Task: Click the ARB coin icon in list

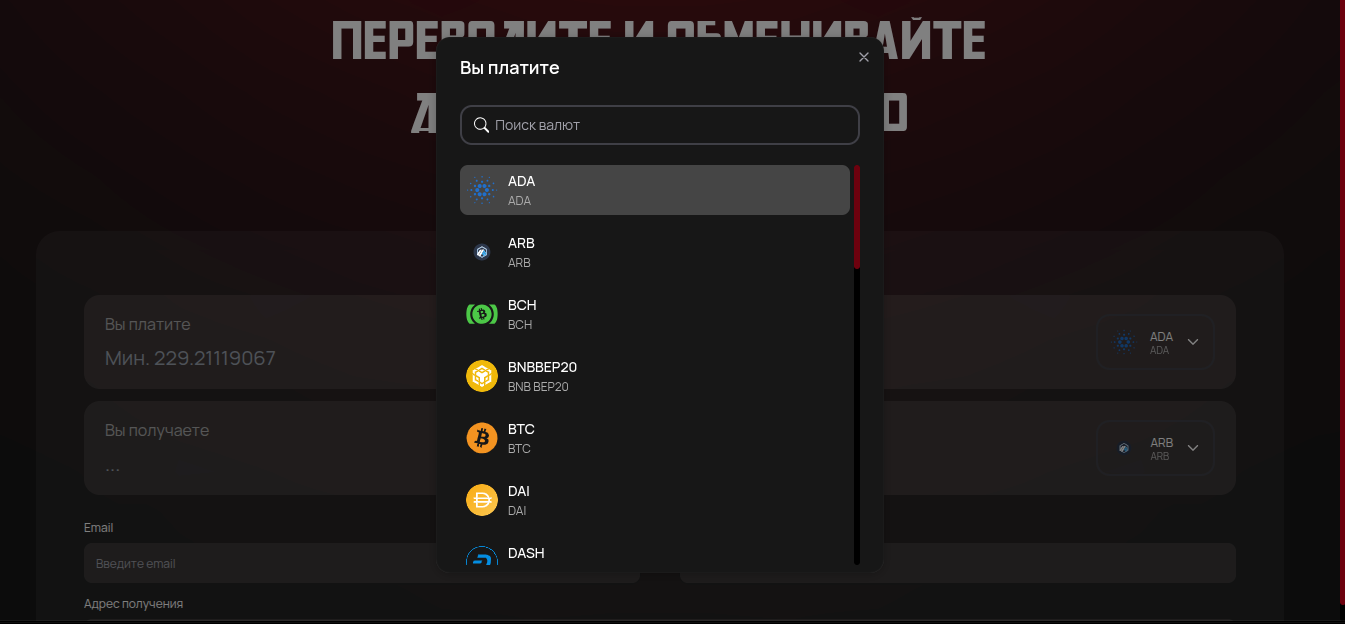Action: 482,252
